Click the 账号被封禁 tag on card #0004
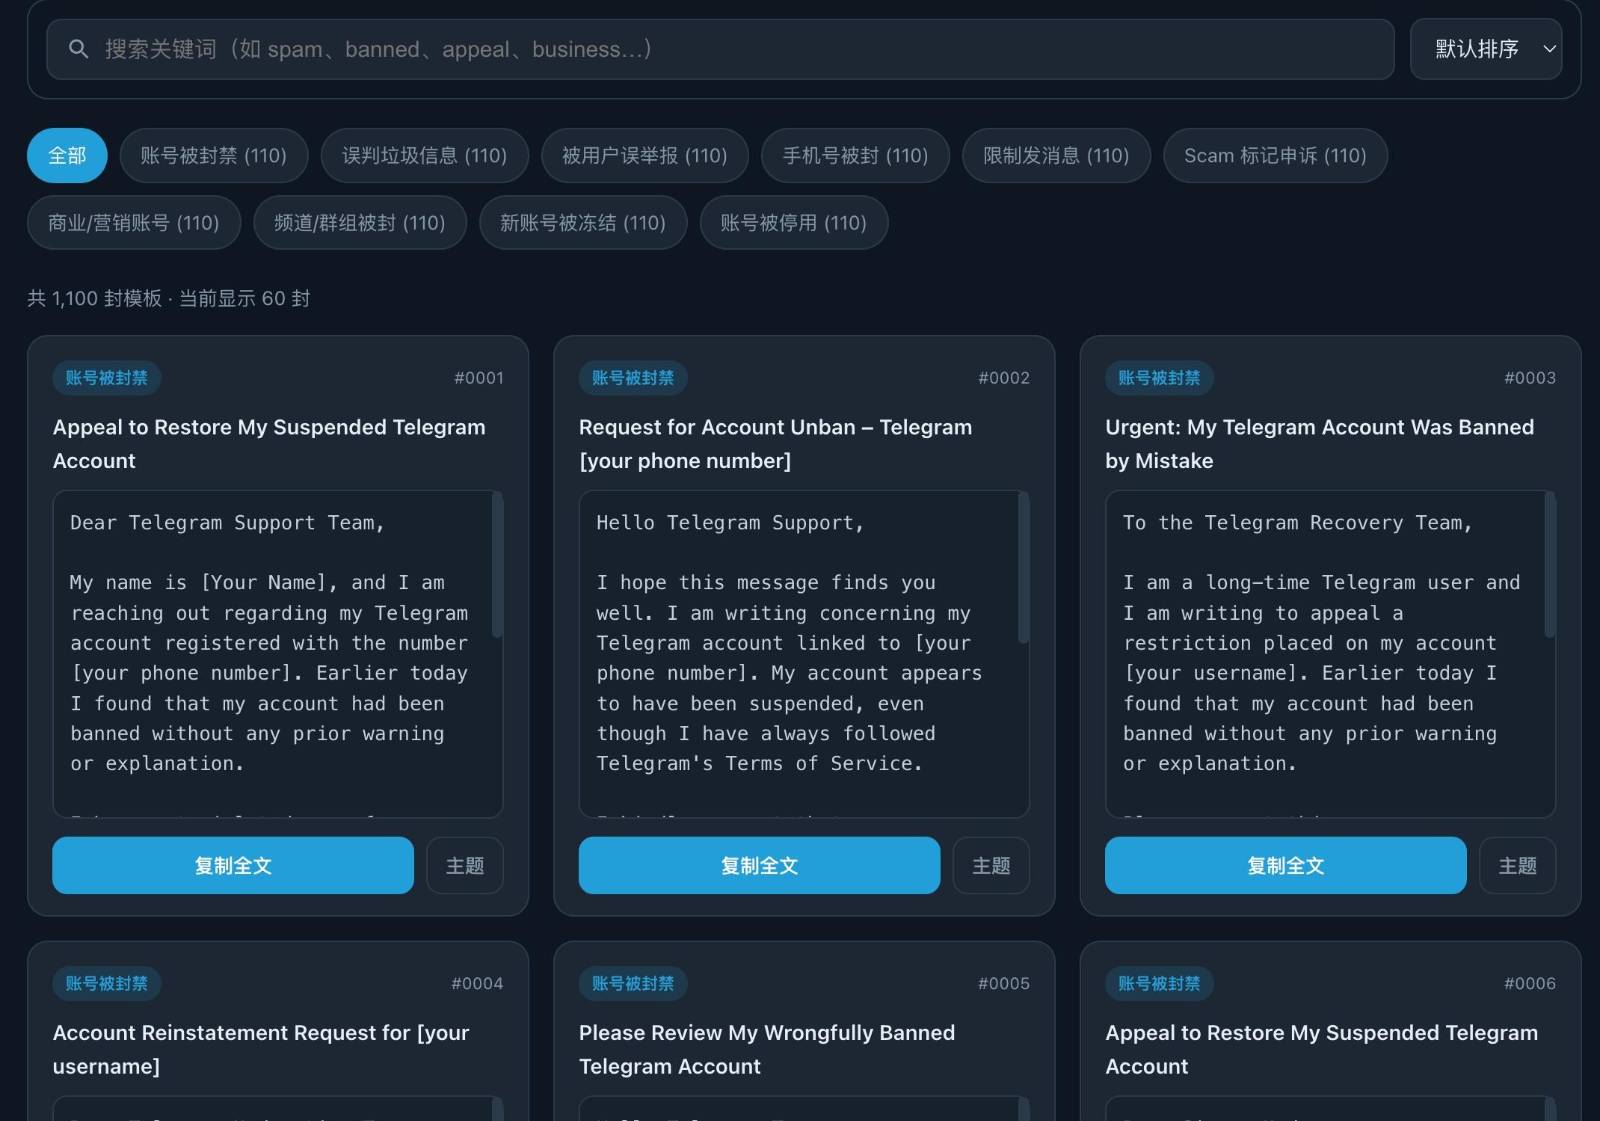1600x1121 pixels. pyautogui.click(x=107, y=983)
